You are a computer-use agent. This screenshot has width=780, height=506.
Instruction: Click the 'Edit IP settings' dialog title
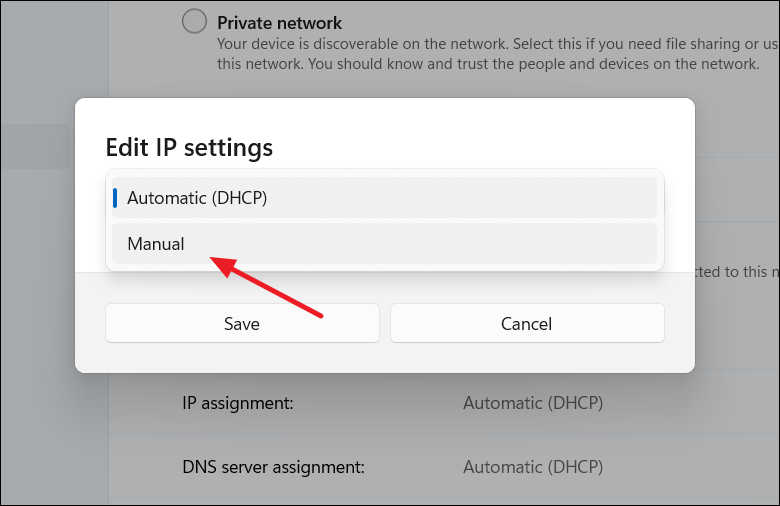[x=189, y=148]
